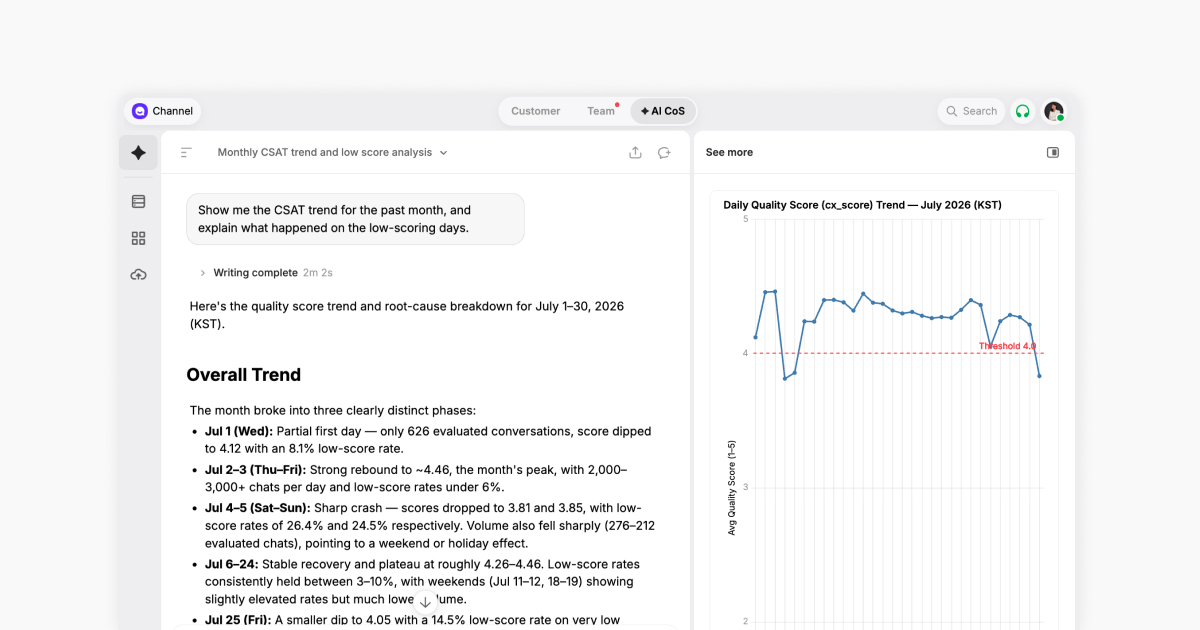Open the Monthly CSAT trend title dropdown

click(333, 152)
